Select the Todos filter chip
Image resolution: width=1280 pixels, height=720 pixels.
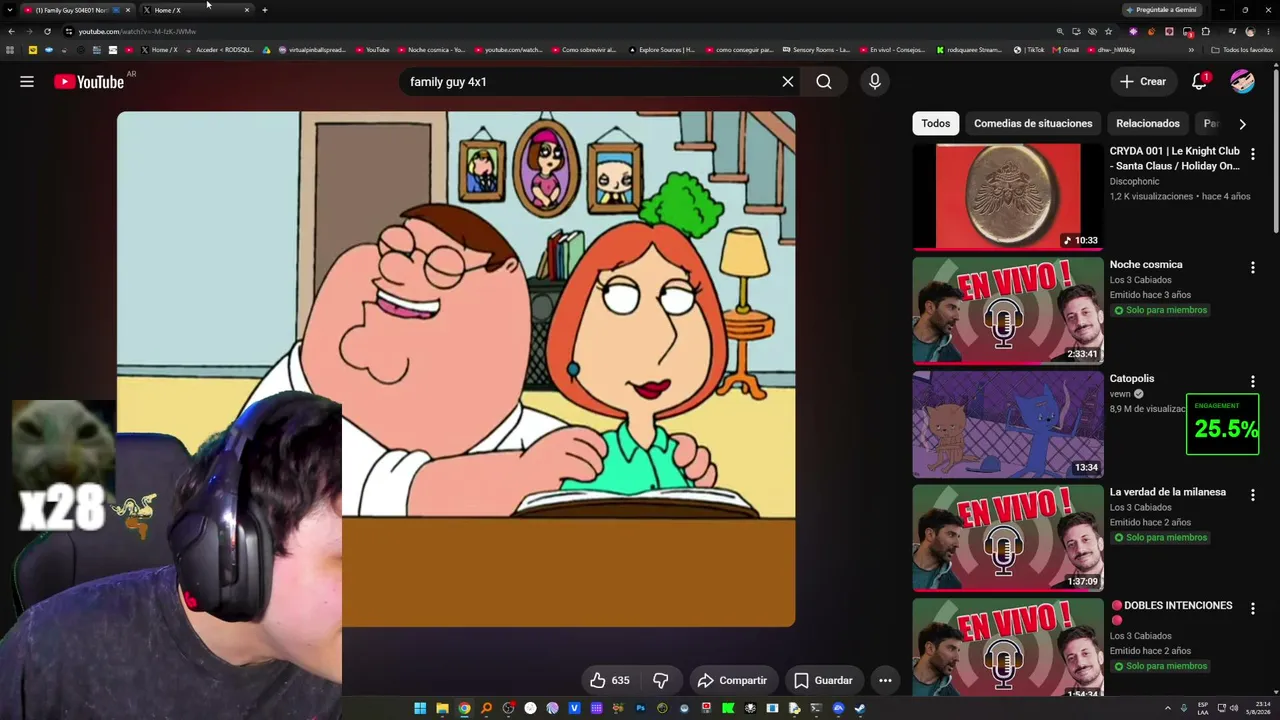(x=936, y=124)
